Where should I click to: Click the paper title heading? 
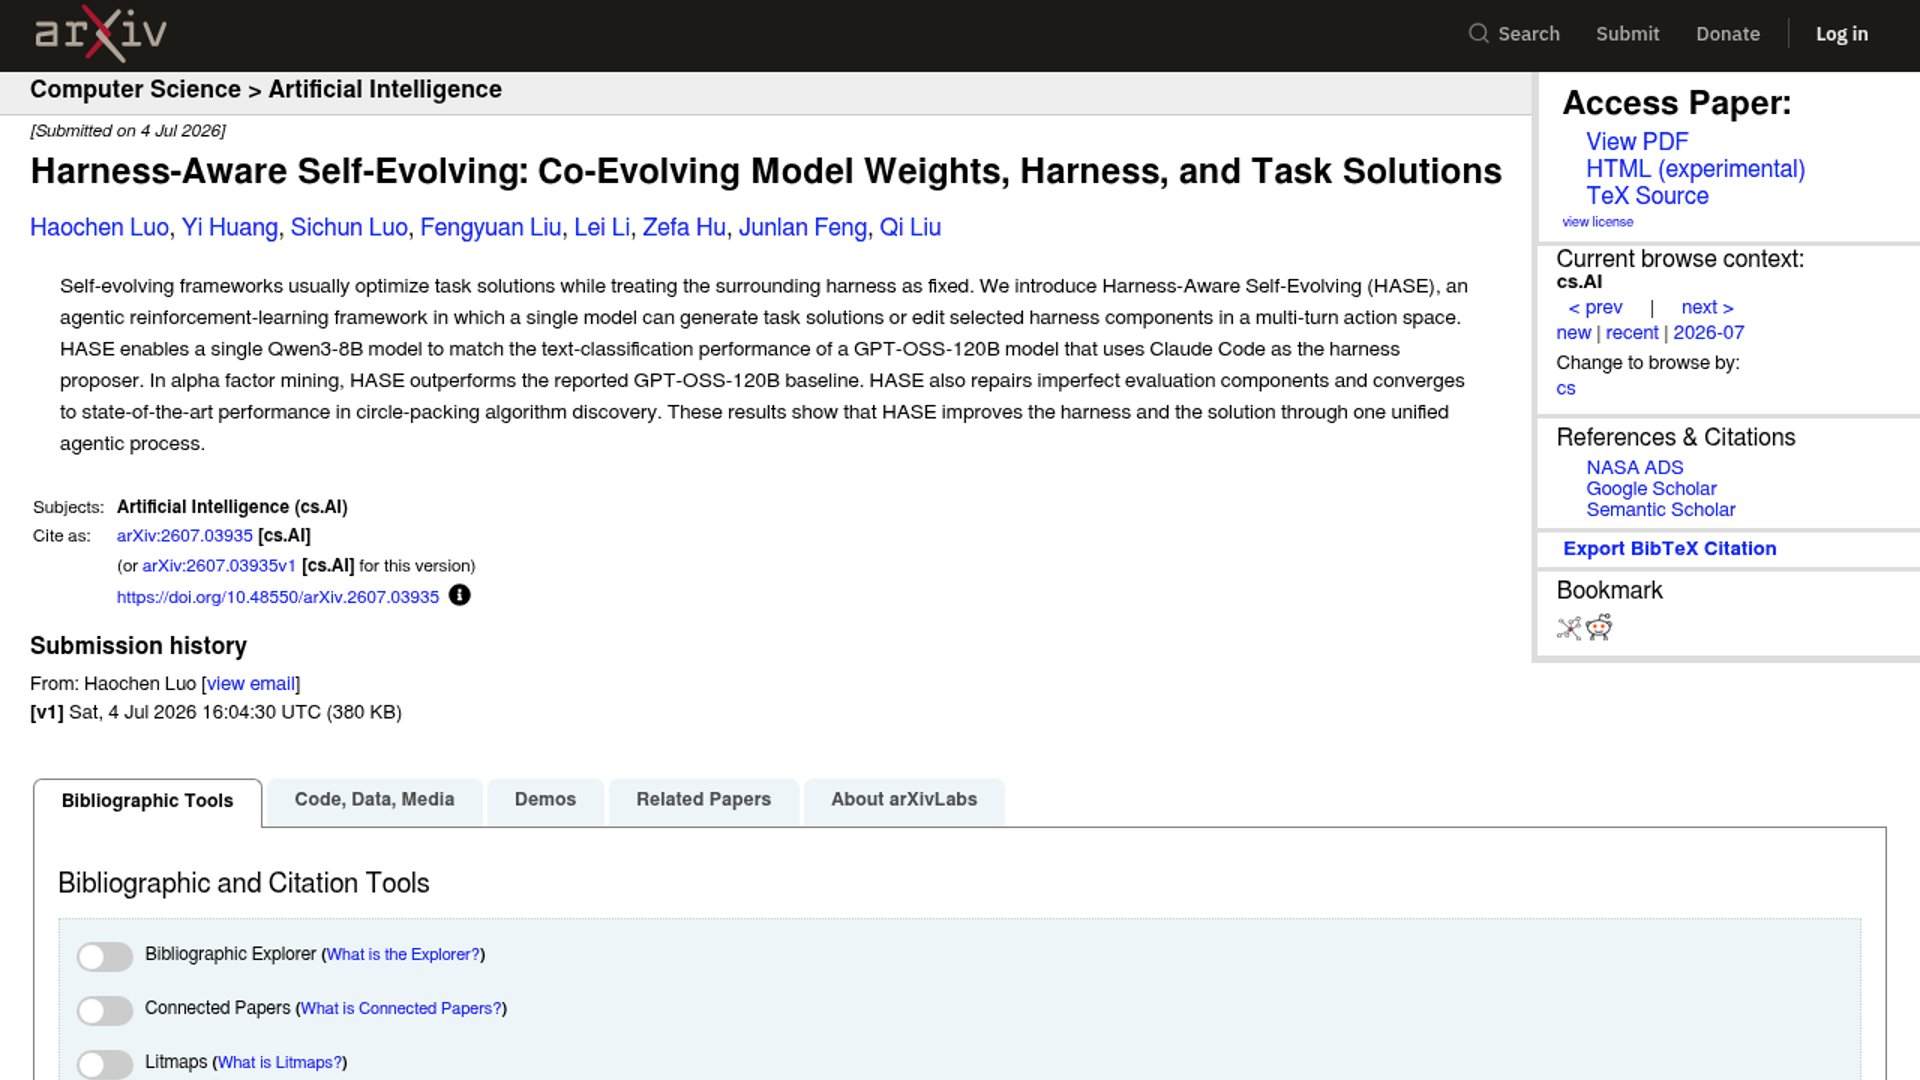tap(766, 171)
